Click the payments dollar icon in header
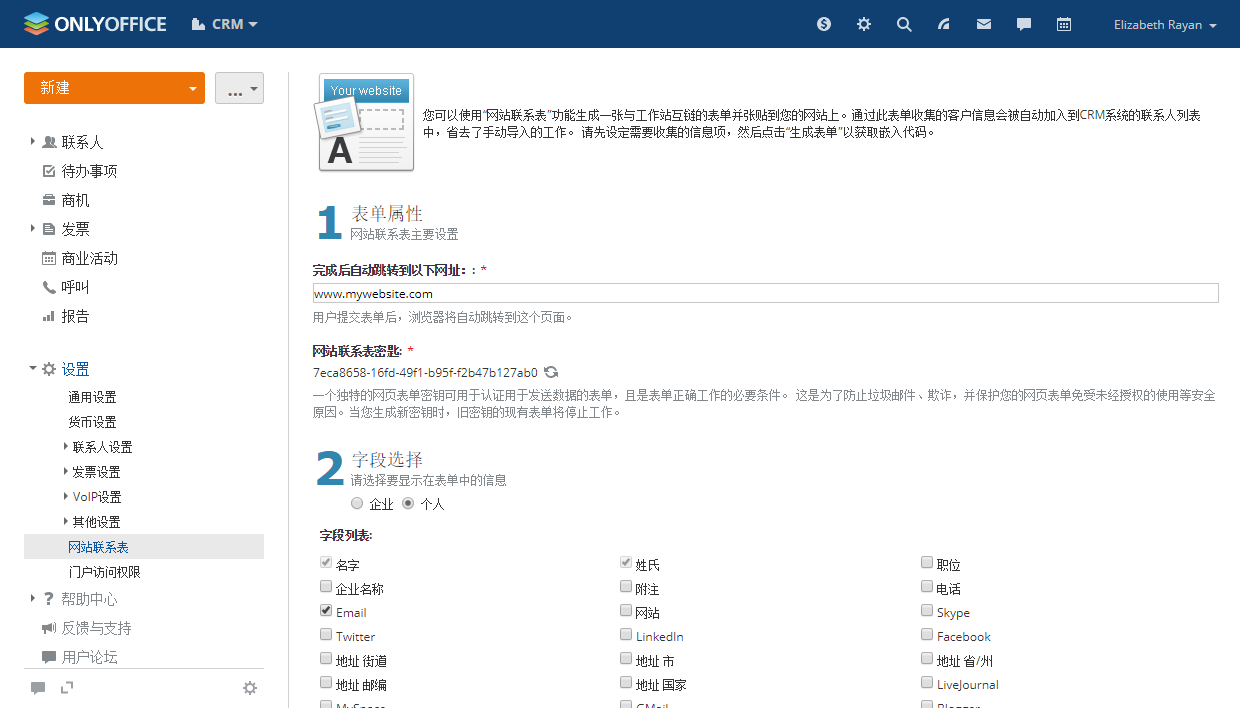This screenshot has height=708, width=1240. 824,24
